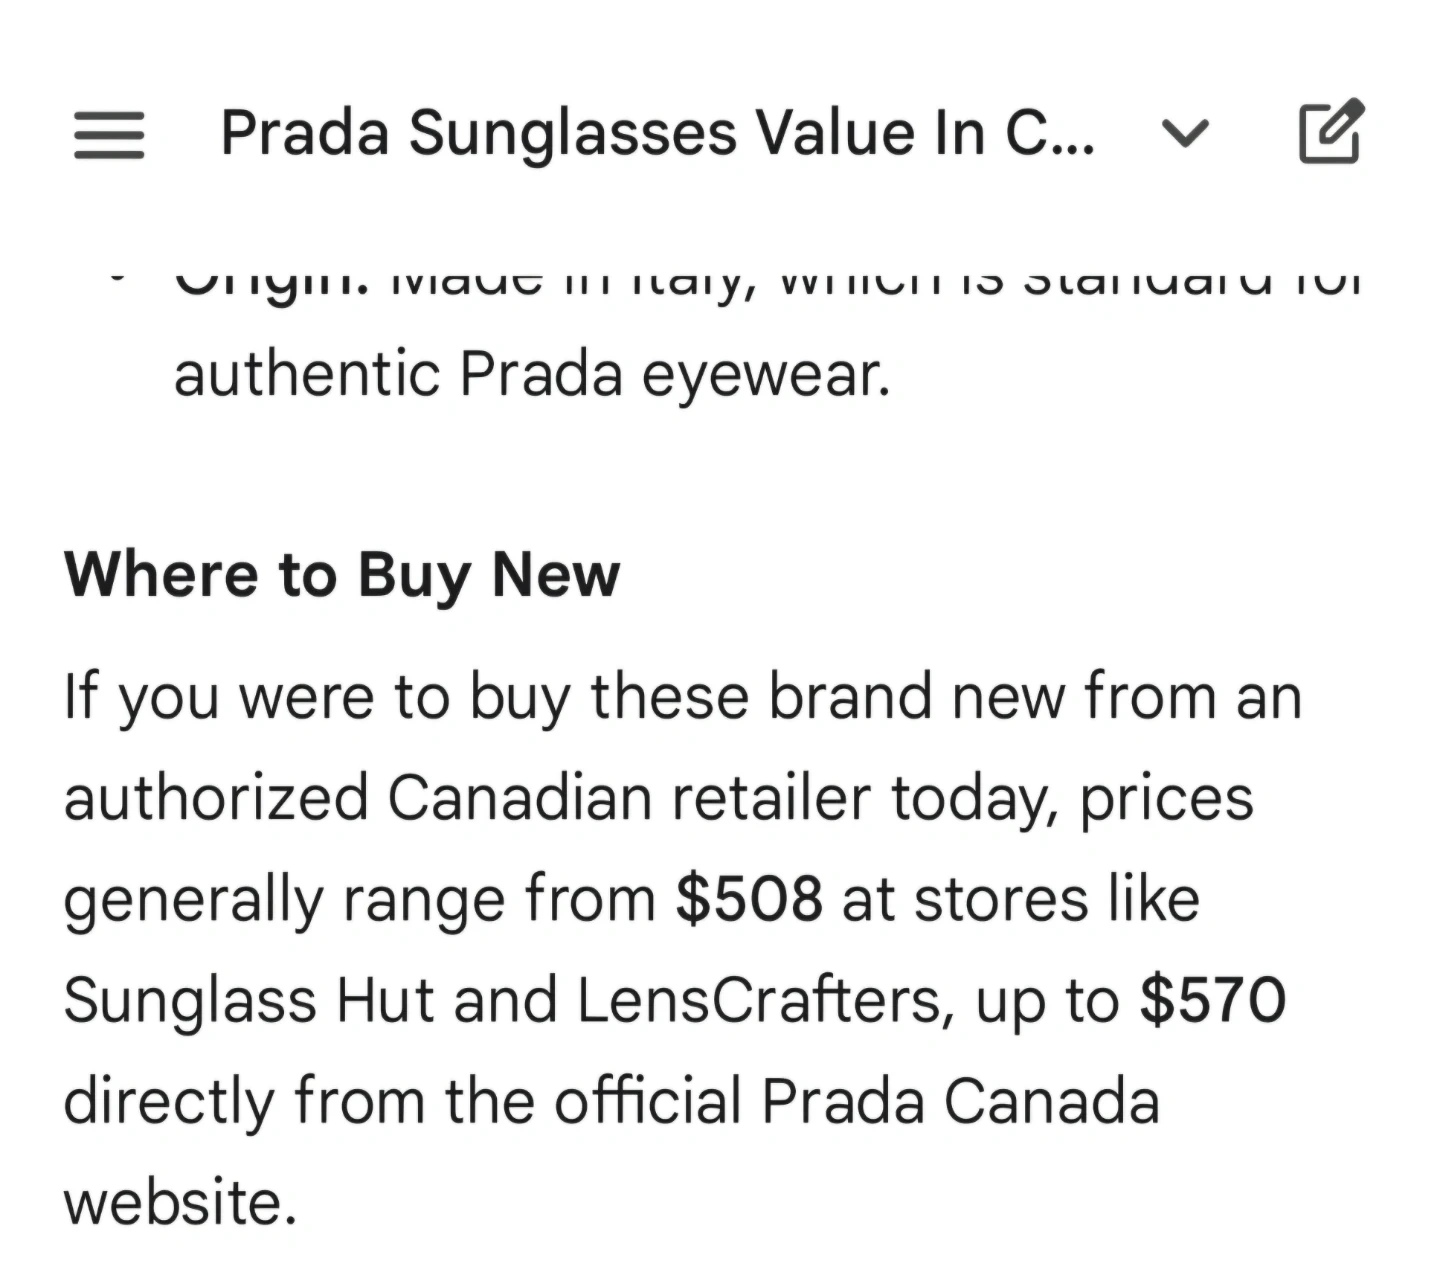
Task: Tap the 'Prada Sunglasses Value In C...' title
Action: (657, 133)
